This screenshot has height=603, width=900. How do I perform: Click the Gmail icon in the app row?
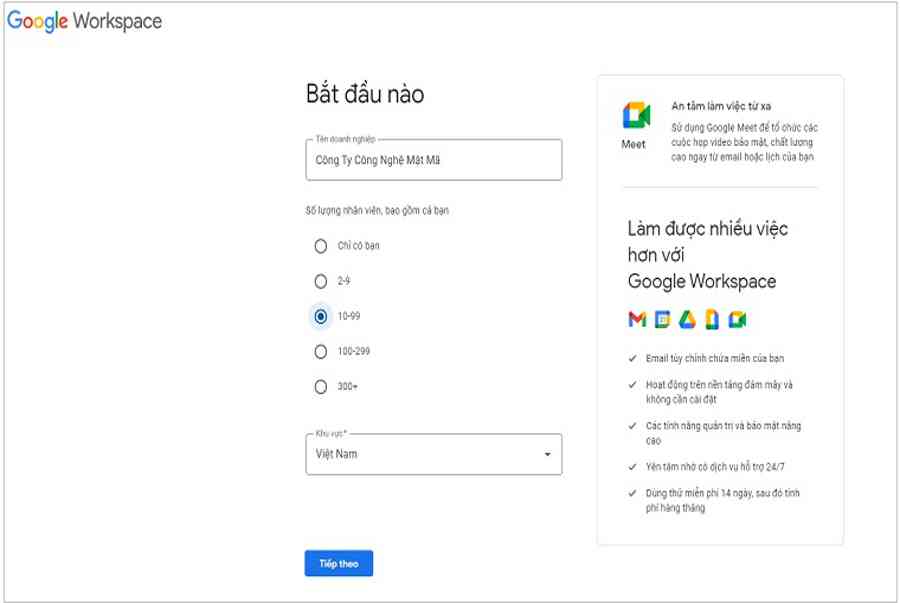pos(637,319)
